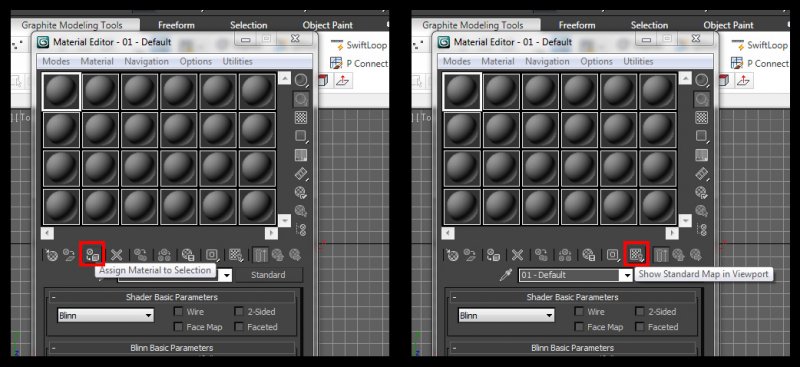Collapse Shader Basic Parameters rollout, right screenshot
800x367 pixels.
(571, 297)
